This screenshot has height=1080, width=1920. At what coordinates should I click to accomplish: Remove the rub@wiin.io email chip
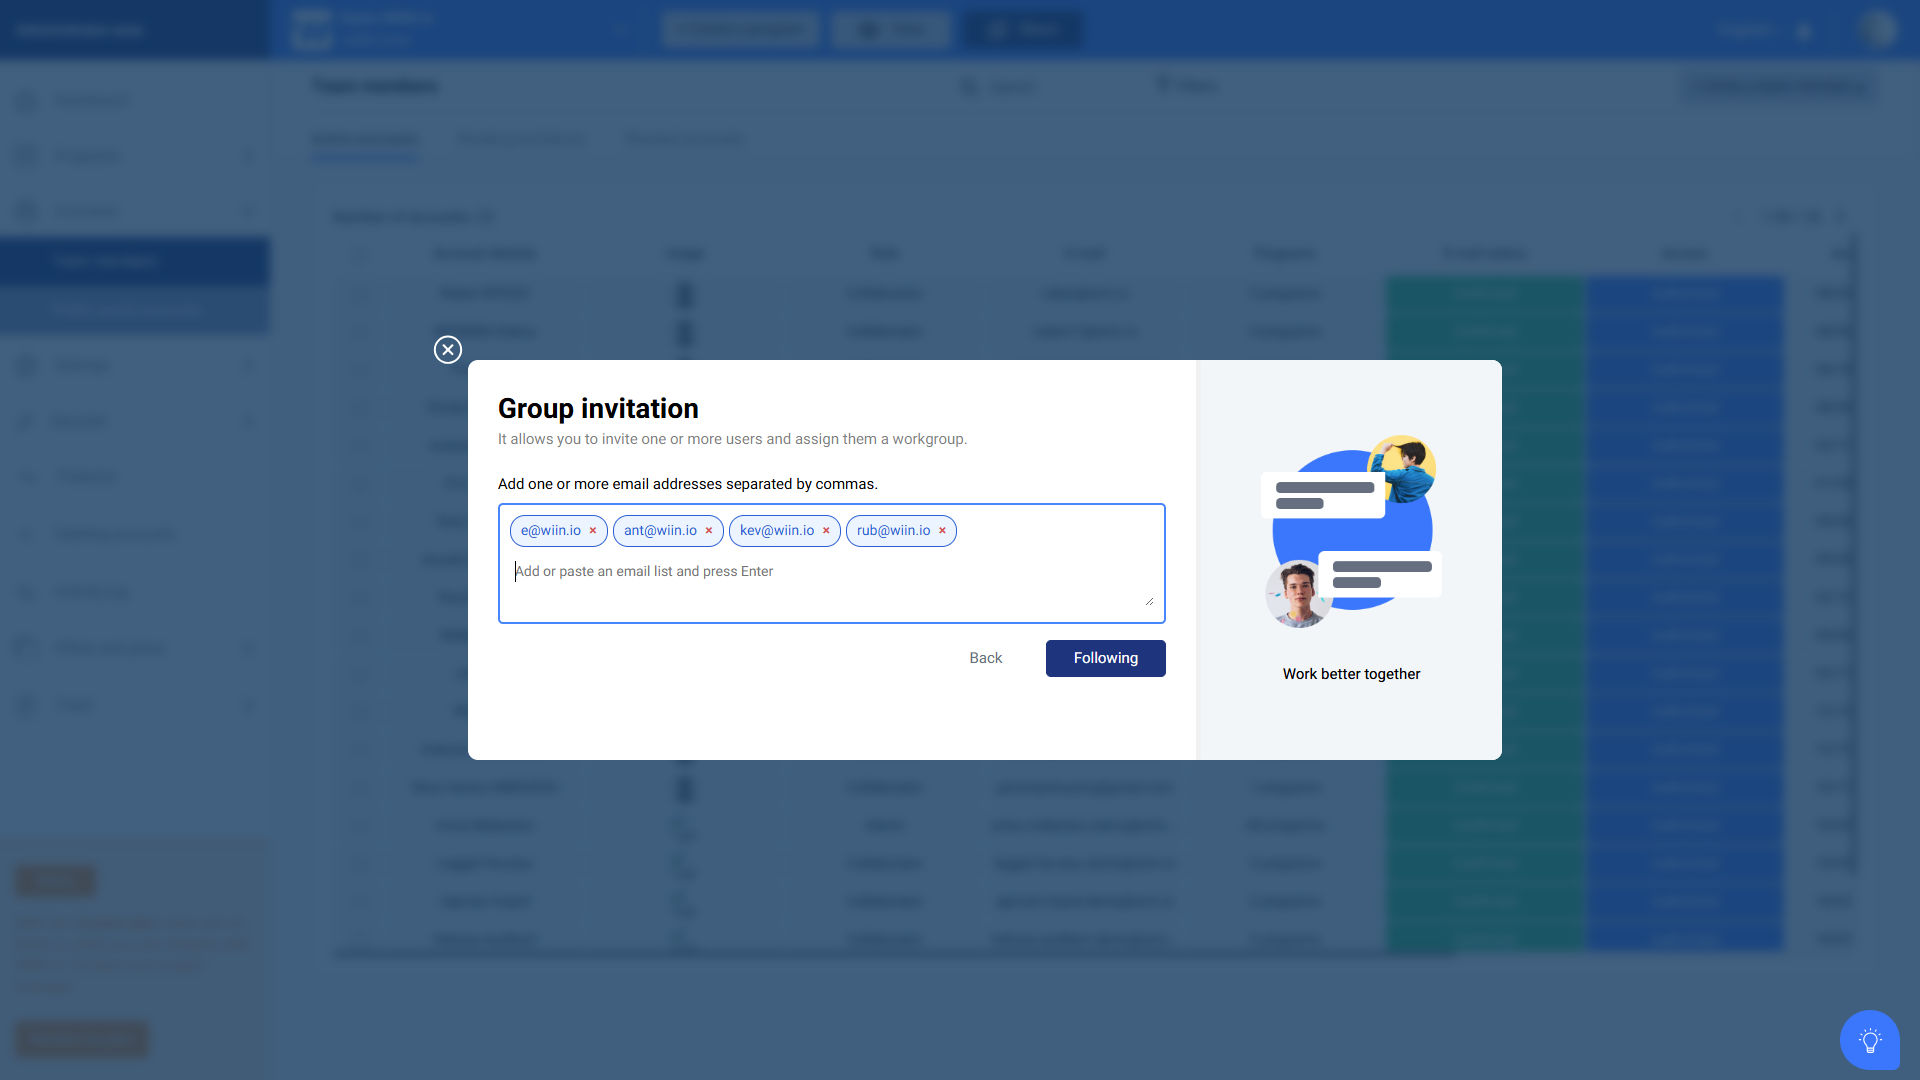tap(942, 531)
